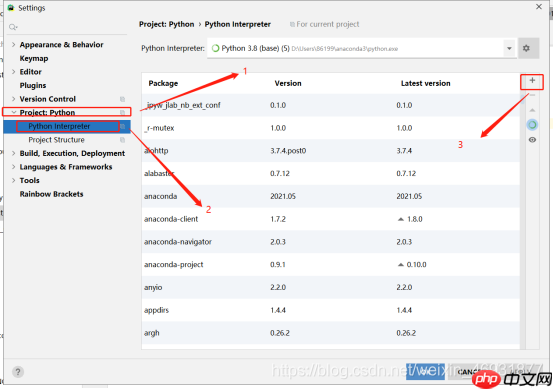Select the anaconda-client package row

pyautogui.click(x=330, y=219)
